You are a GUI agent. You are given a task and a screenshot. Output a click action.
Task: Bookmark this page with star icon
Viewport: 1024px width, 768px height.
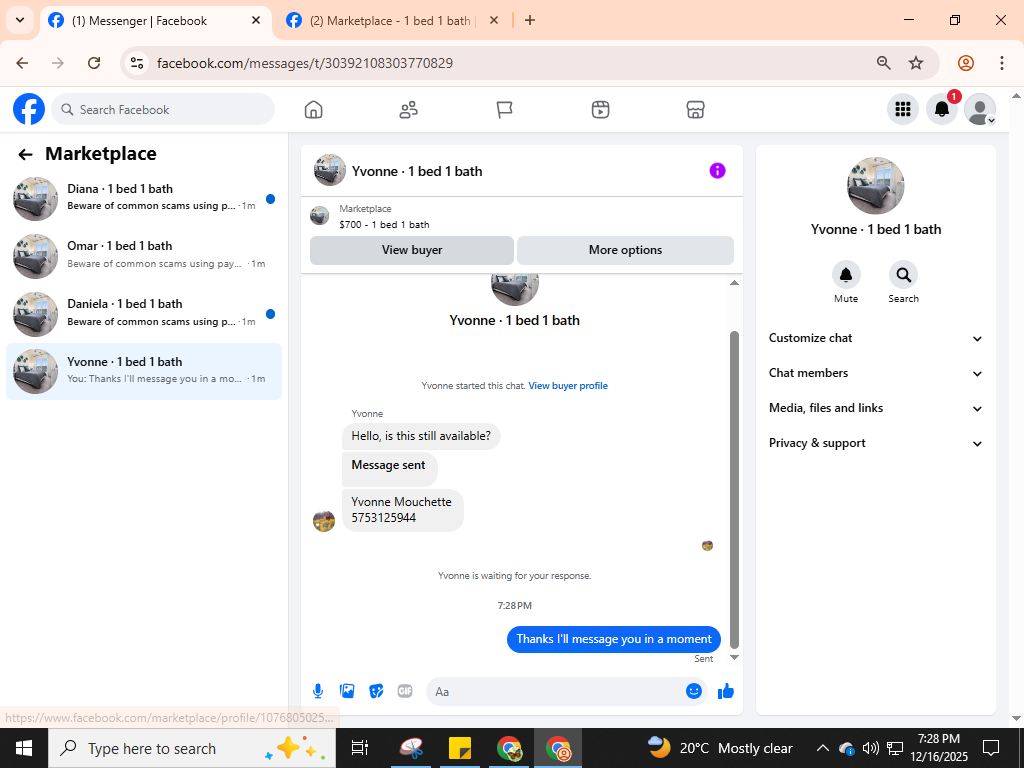916,63
